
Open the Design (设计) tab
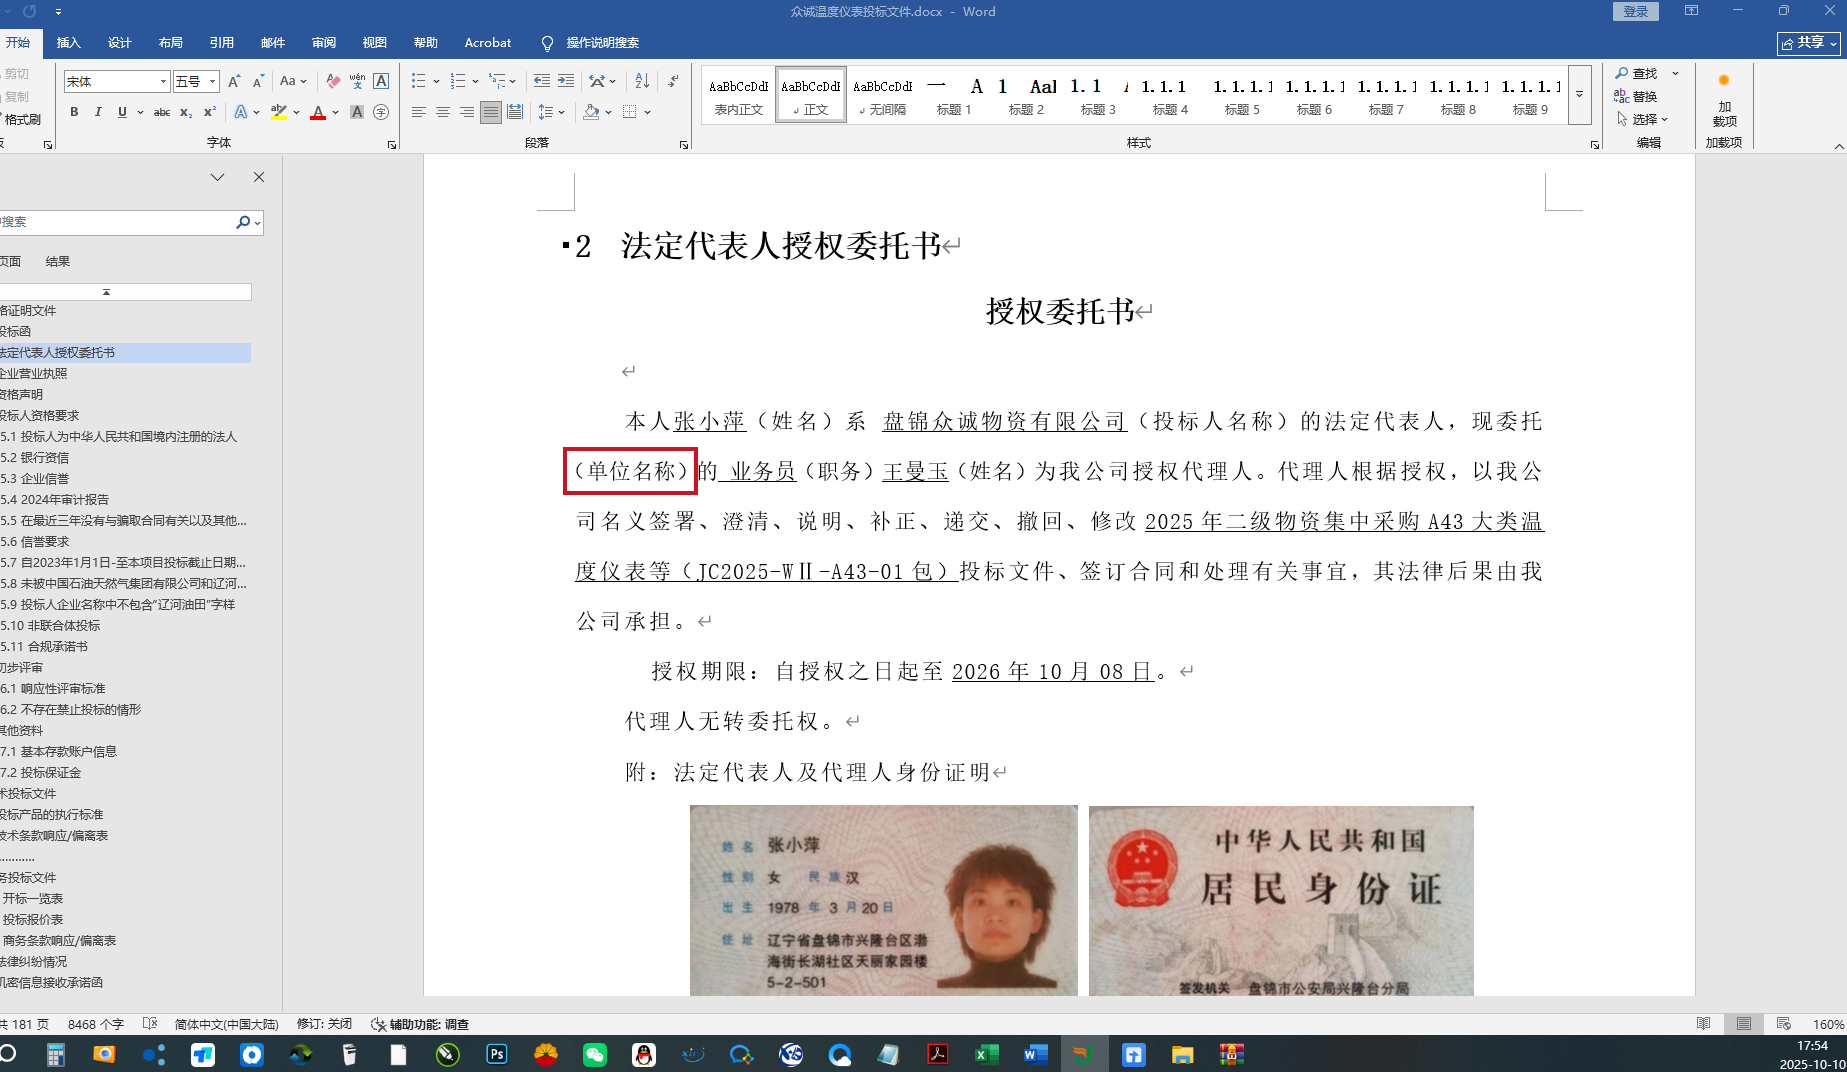pyautogui.click(x=120, y=43)
